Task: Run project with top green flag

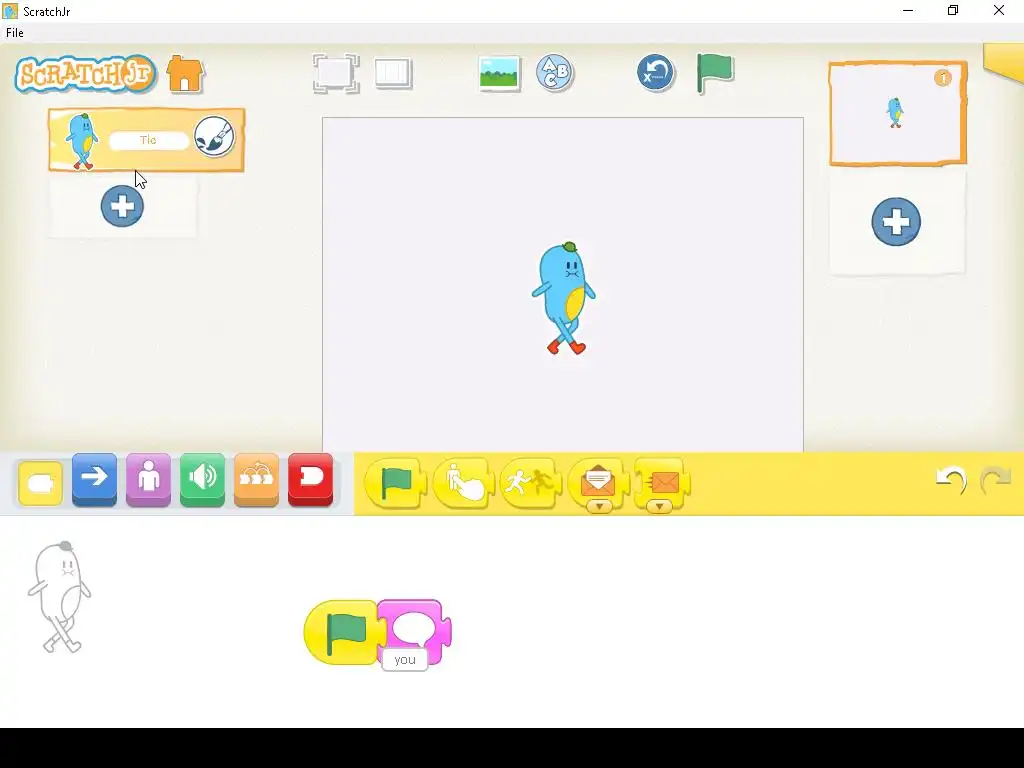Action: 715,73
